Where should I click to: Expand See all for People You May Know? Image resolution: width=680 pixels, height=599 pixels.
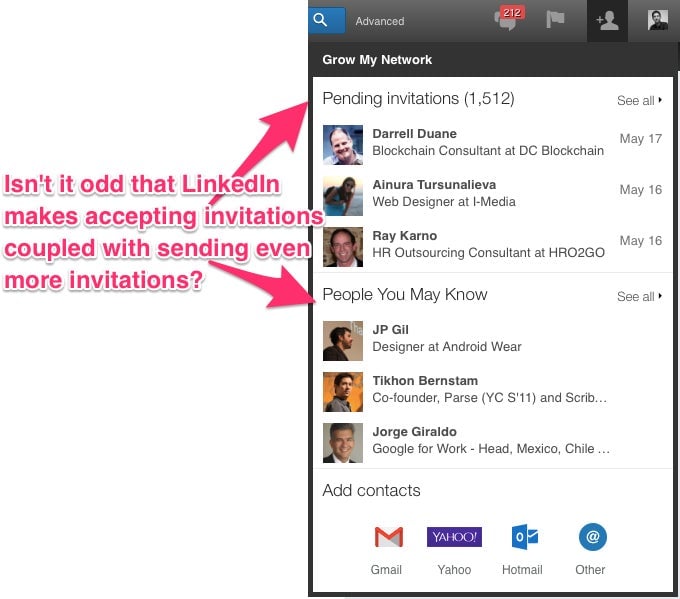pyautogui.click(x=639, y=297)
